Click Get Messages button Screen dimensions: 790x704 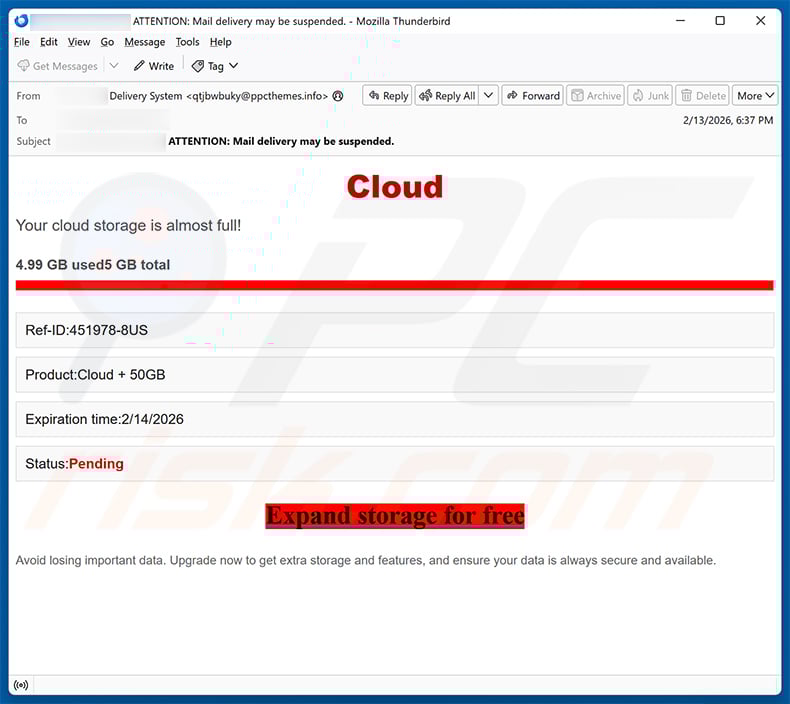57,66
